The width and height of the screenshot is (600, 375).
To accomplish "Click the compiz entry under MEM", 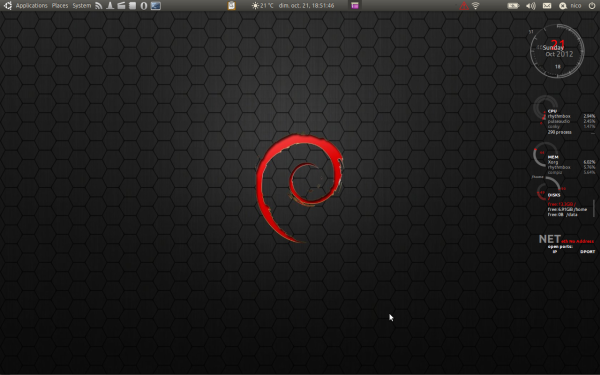I will [x=555, y=172].
